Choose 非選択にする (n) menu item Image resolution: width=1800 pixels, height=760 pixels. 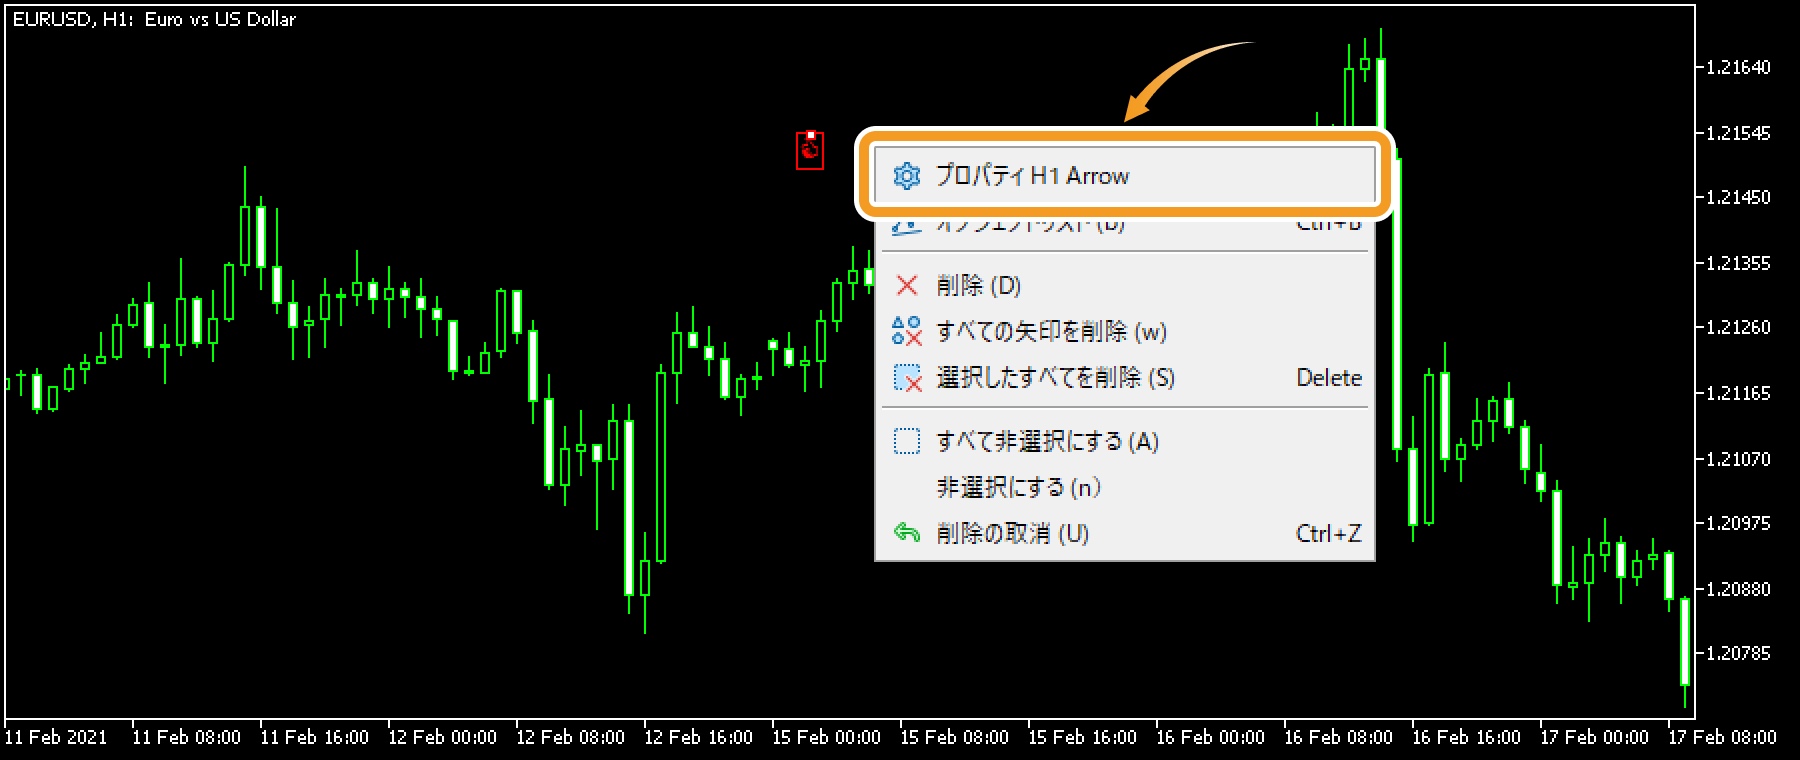coord(1124,487)
